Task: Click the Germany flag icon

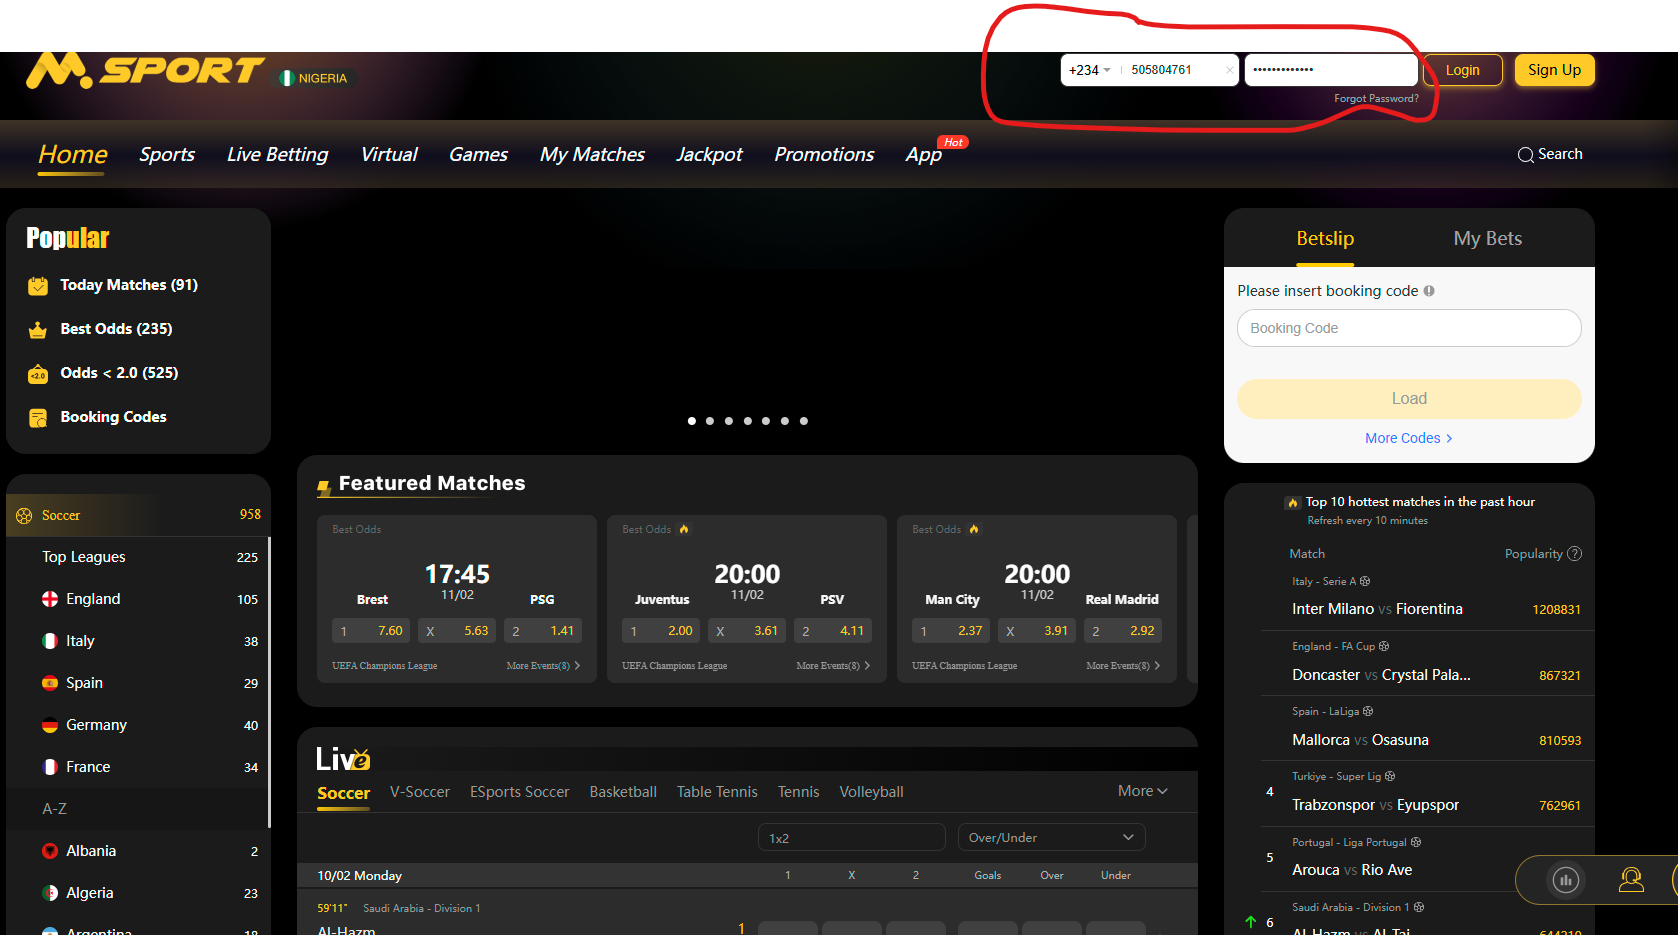Action: click(50, 725)
